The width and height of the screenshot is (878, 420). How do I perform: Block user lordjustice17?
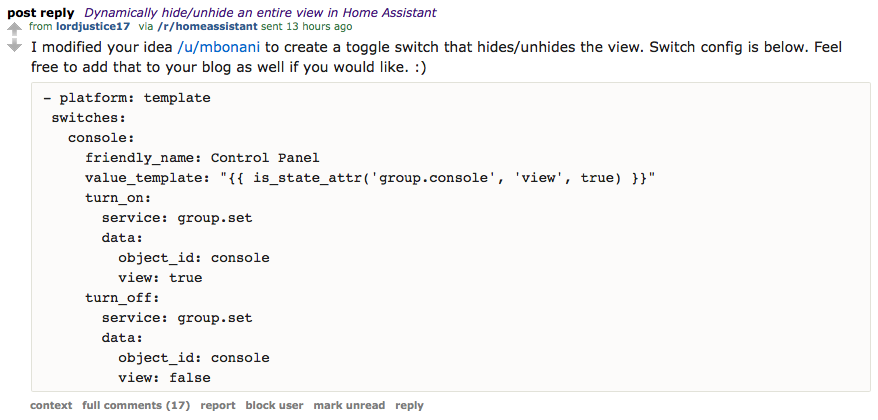click(274, 405)
